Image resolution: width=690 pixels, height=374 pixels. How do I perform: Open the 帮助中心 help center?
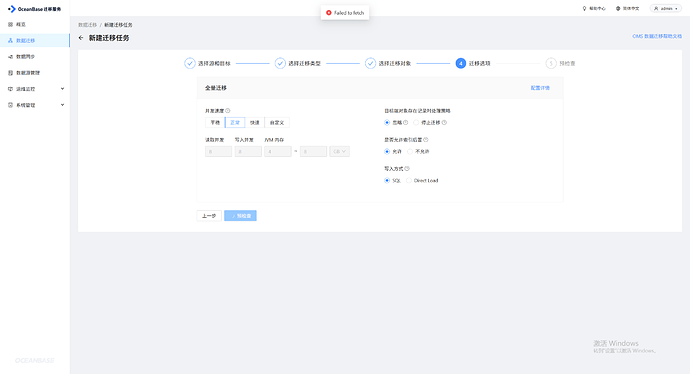[594, 8]
